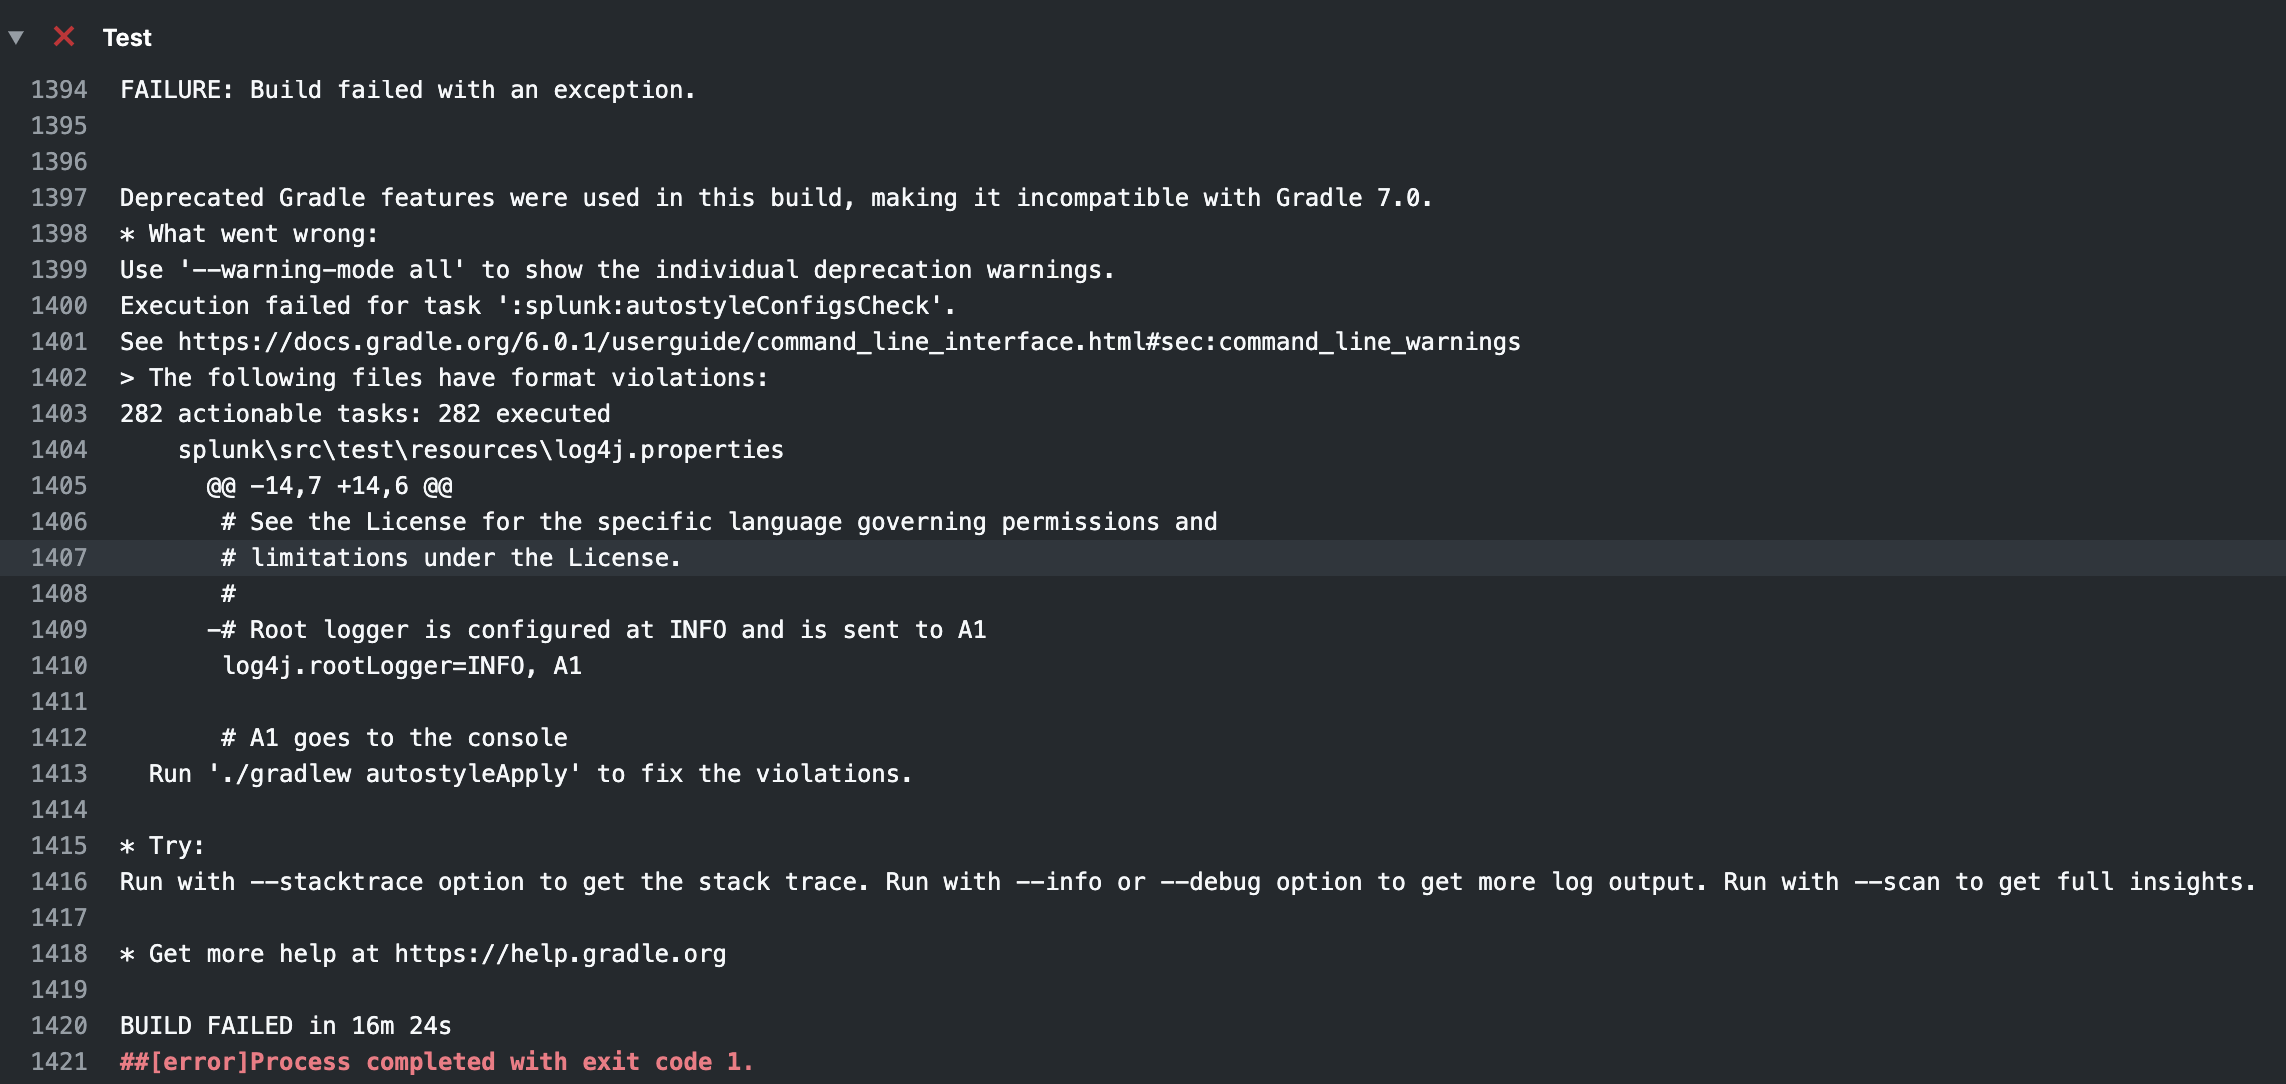Select line number 1413 autostyleApply hint
The image size is (2286, 1084).
click(x=59, y=774)
